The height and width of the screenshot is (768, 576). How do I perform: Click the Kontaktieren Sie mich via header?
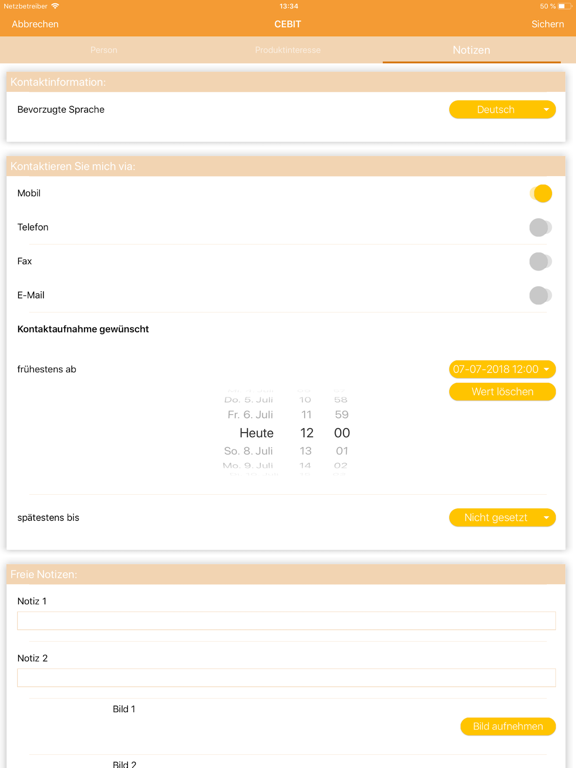pos(286,167)
